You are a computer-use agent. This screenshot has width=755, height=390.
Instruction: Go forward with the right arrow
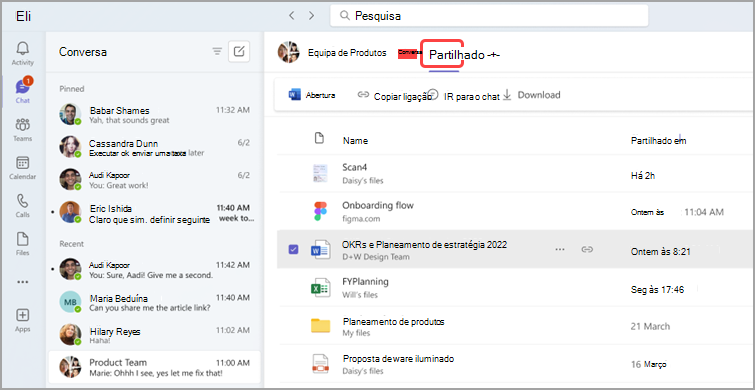(312, 15)
